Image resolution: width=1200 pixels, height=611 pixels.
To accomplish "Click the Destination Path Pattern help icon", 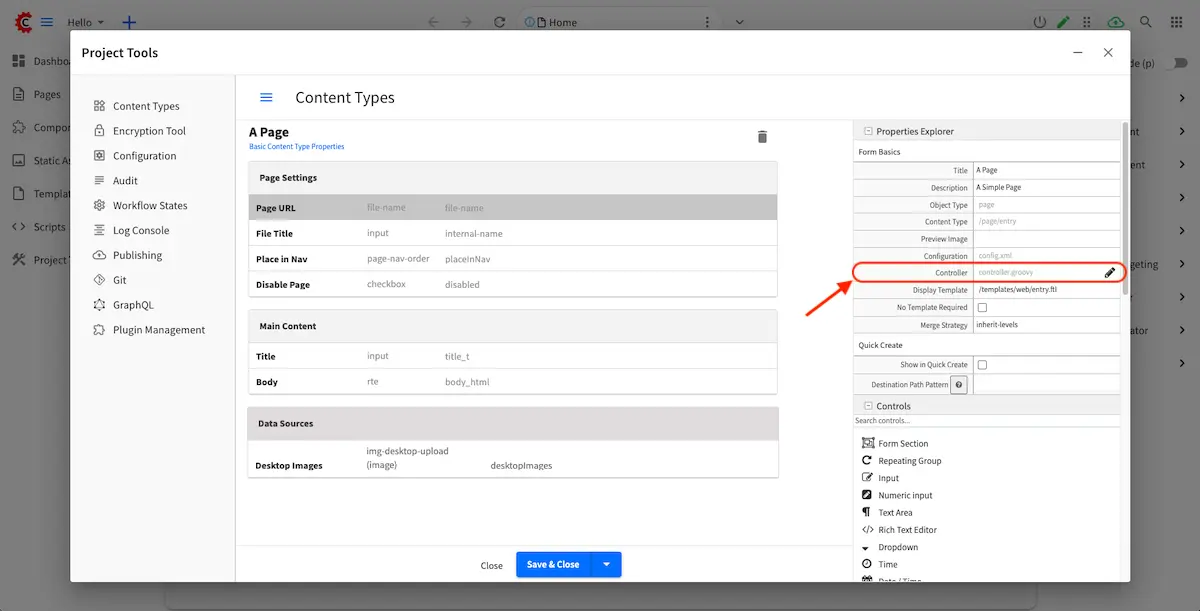I will point(959,385).
